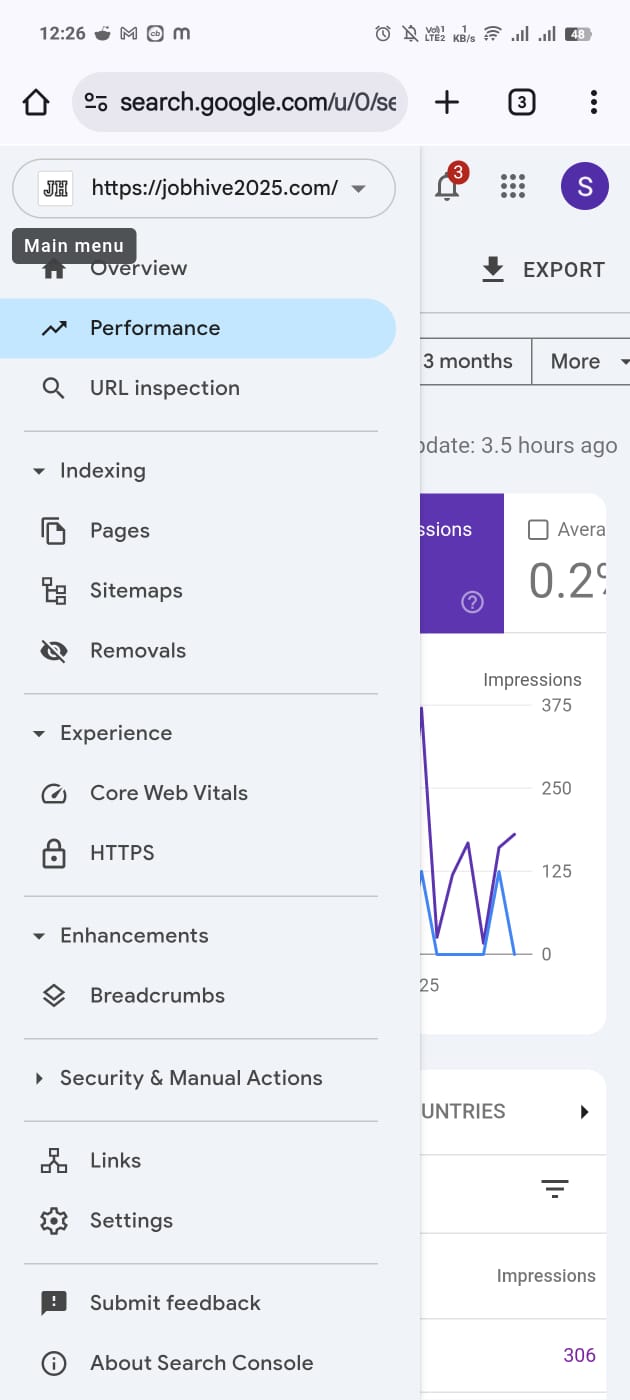Open the tab switcher showing 3 tabs
This screenshot has height=1400, width=630.
[x=521, y=102]
